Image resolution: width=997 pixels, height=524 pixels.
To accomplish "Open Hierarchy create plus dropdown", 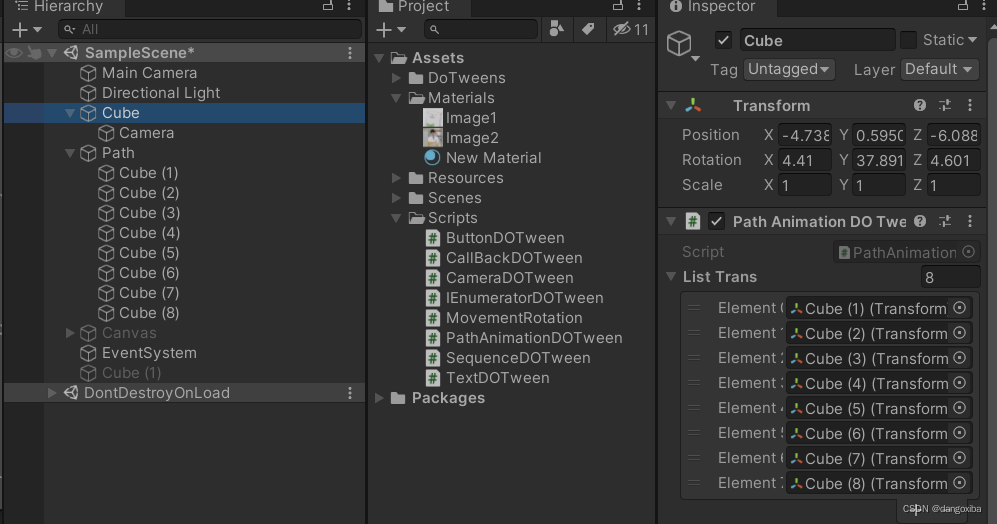I will tap(26, 29).
